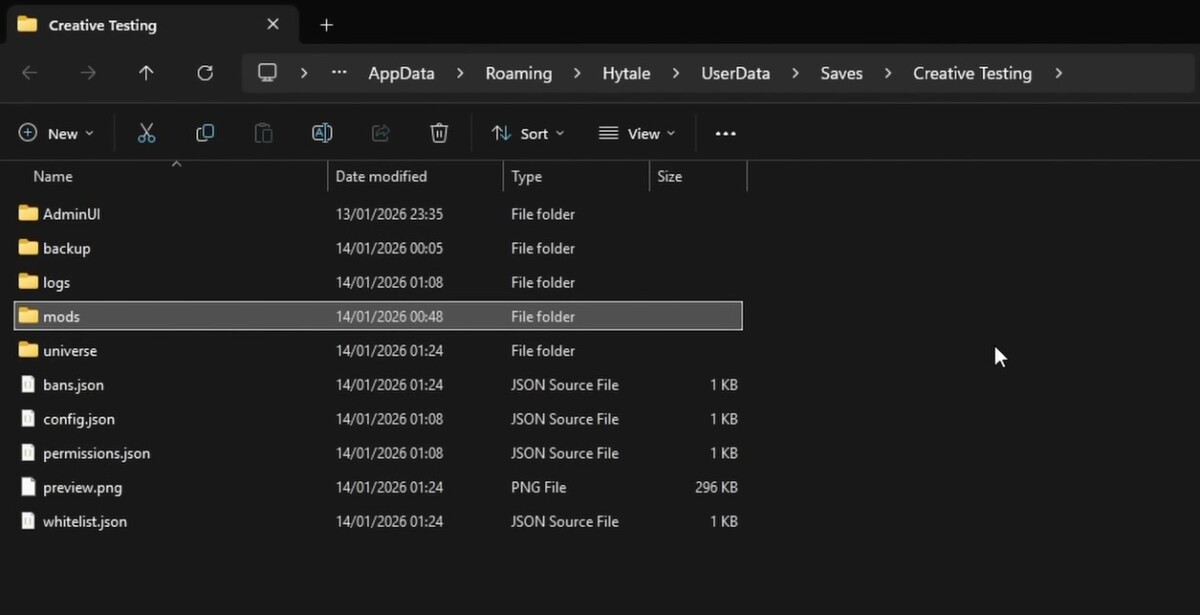Open the View layout dropdown

(x=637, y=132)
